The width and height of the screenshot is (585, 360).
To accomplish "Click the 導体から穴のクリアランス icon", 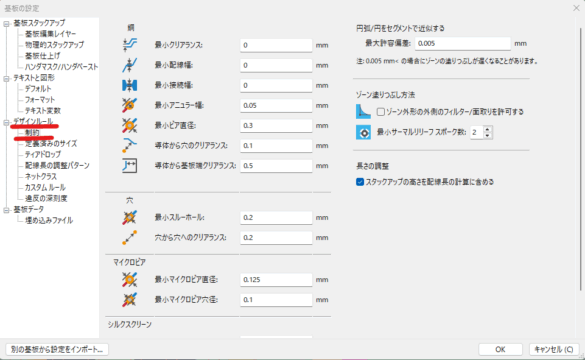I will [x=129, y=145].
